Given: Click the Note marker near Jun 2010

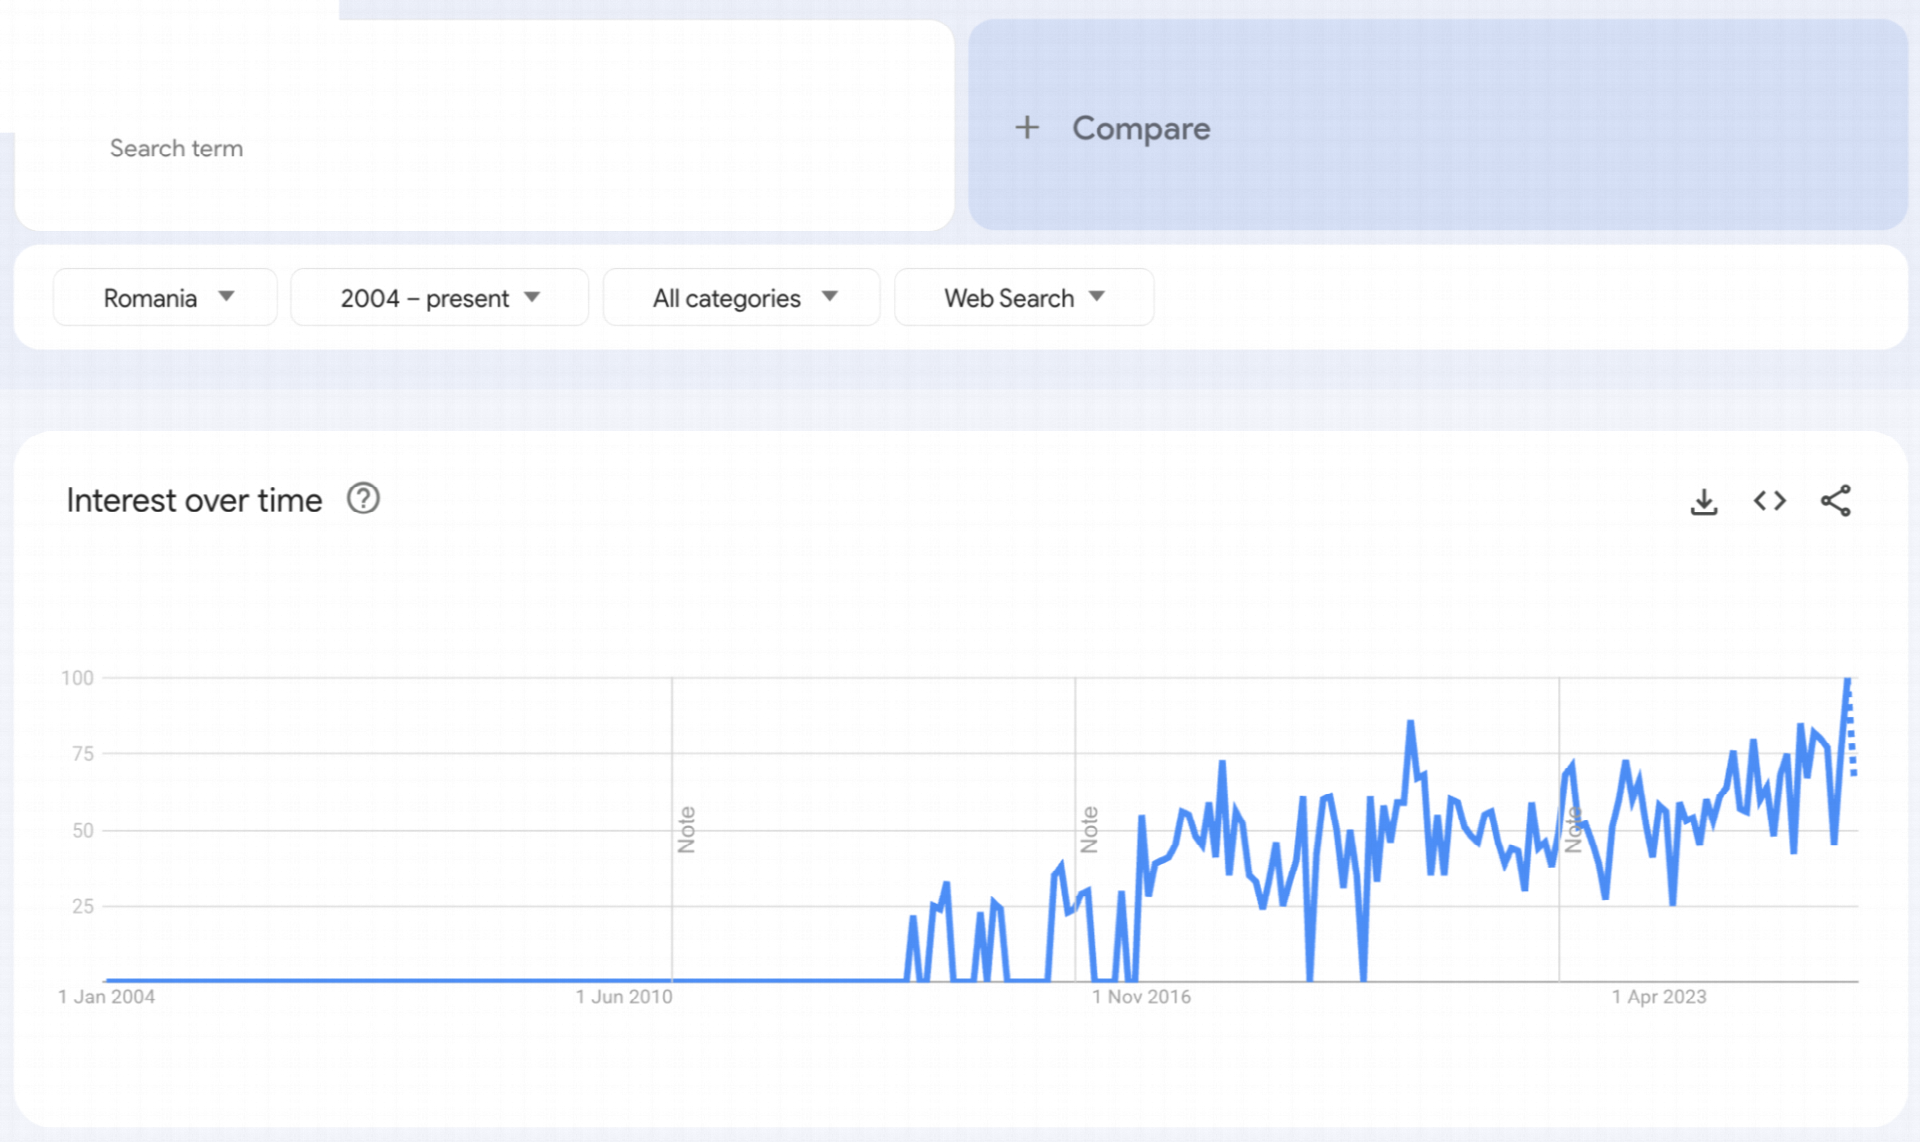Looking at the screenshot, I should point(686,829).
